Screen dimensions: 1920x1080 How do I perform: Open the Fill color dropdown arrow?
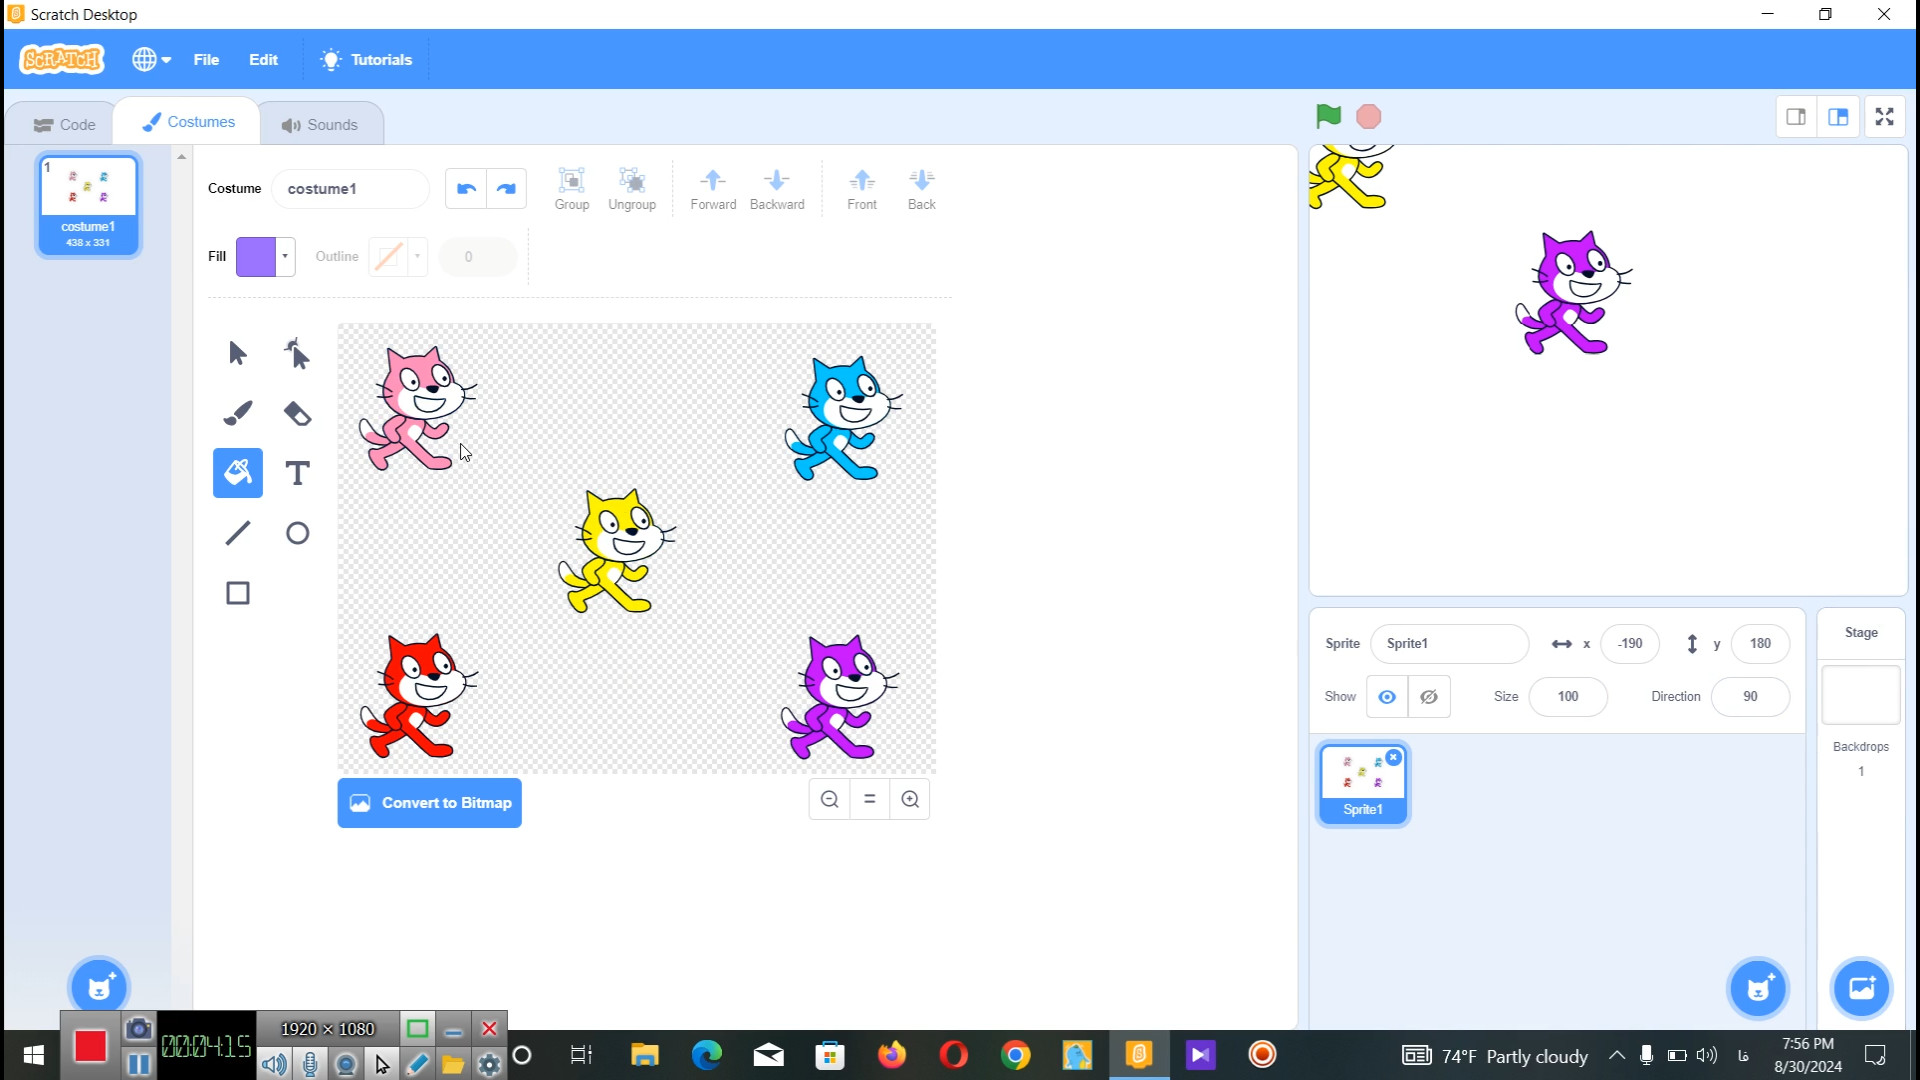point(285,257)
